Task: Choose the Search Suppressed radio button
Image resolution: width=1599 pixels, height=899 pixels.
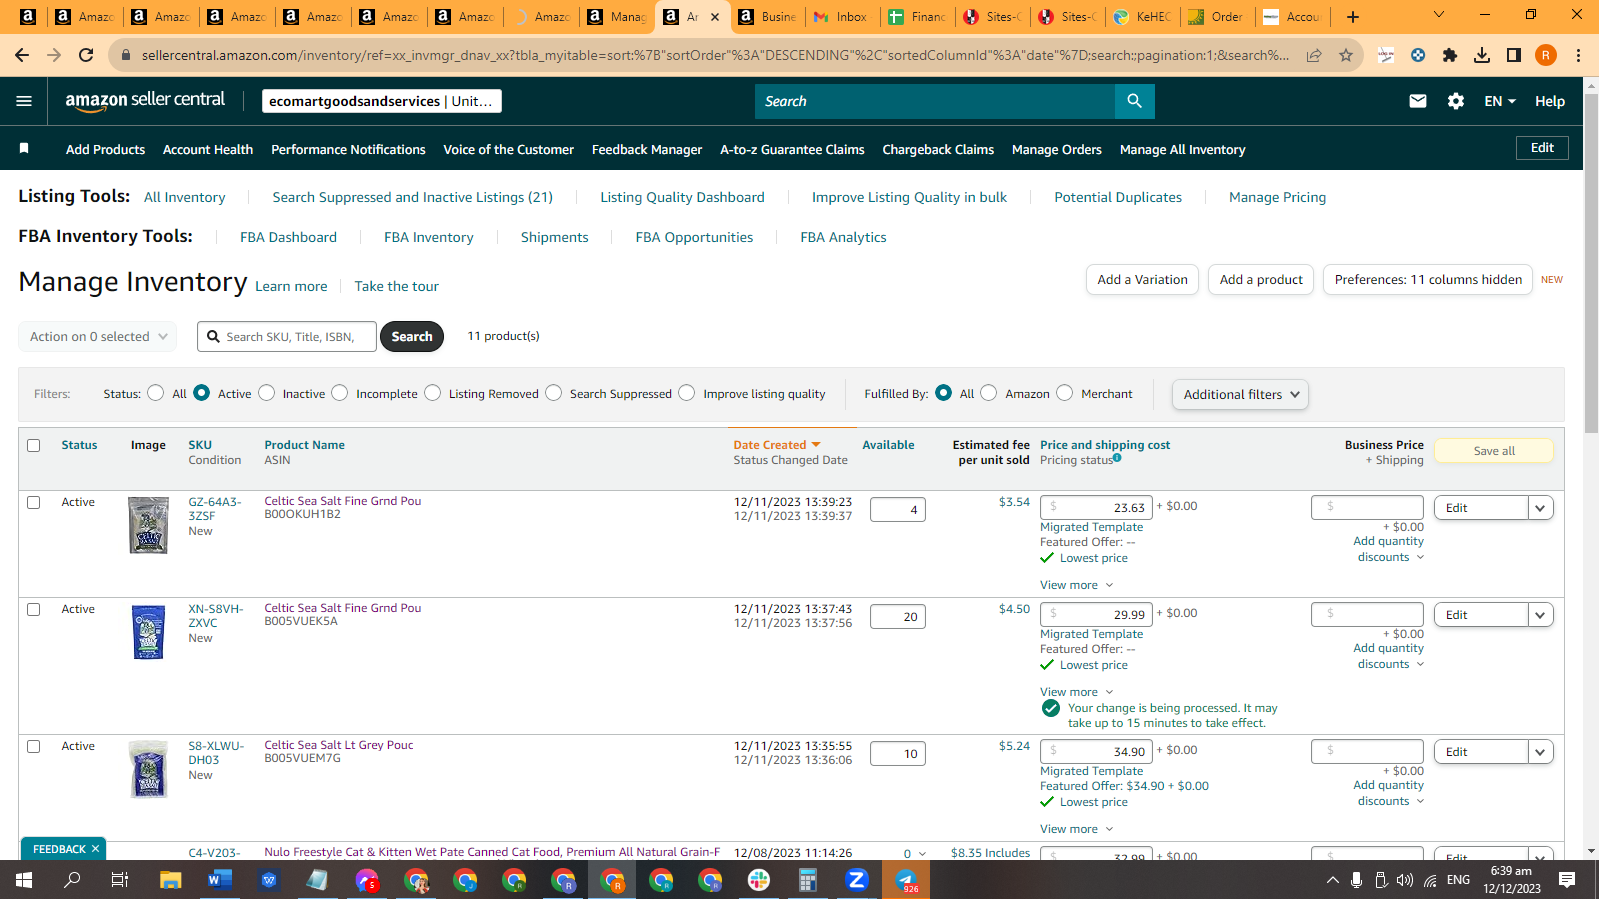Action: (x=554, y=393)
